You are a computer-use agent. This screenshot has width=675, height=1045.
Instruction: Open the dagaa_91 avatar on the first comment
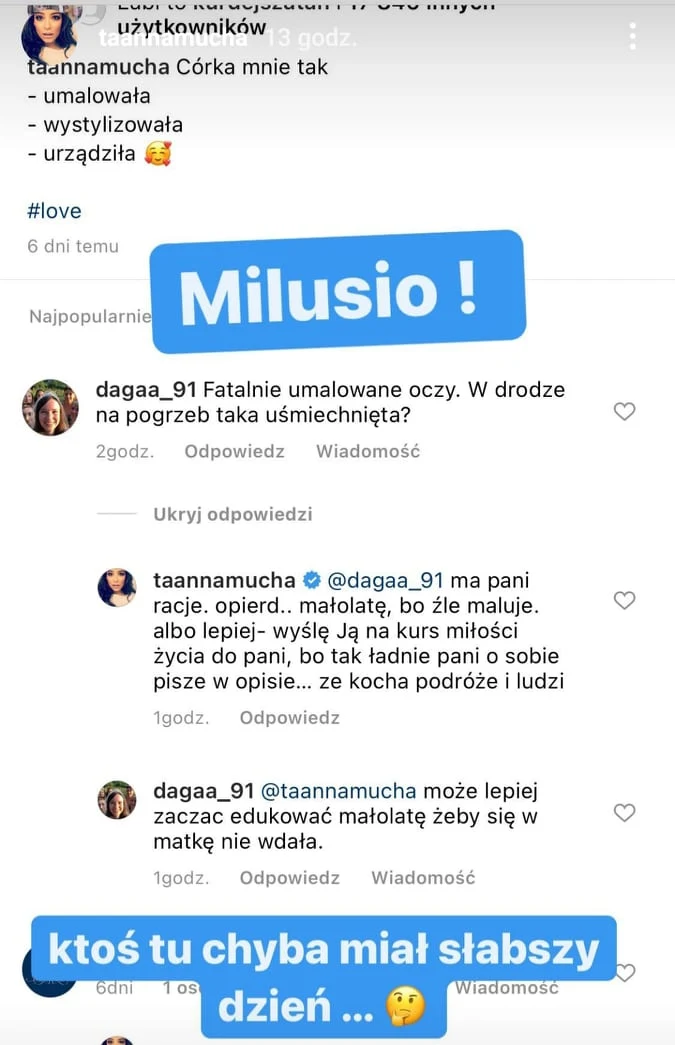50,408
